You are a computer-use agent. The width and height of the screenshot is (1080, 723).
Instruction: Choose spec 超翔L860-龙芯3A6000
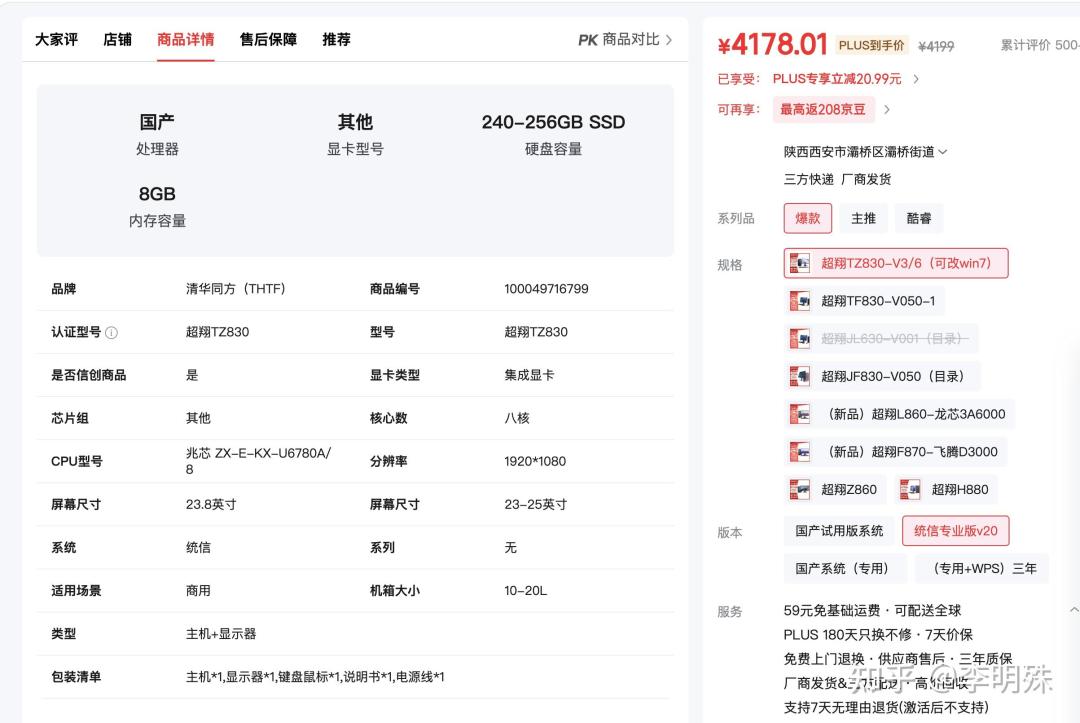click(900, 414)
